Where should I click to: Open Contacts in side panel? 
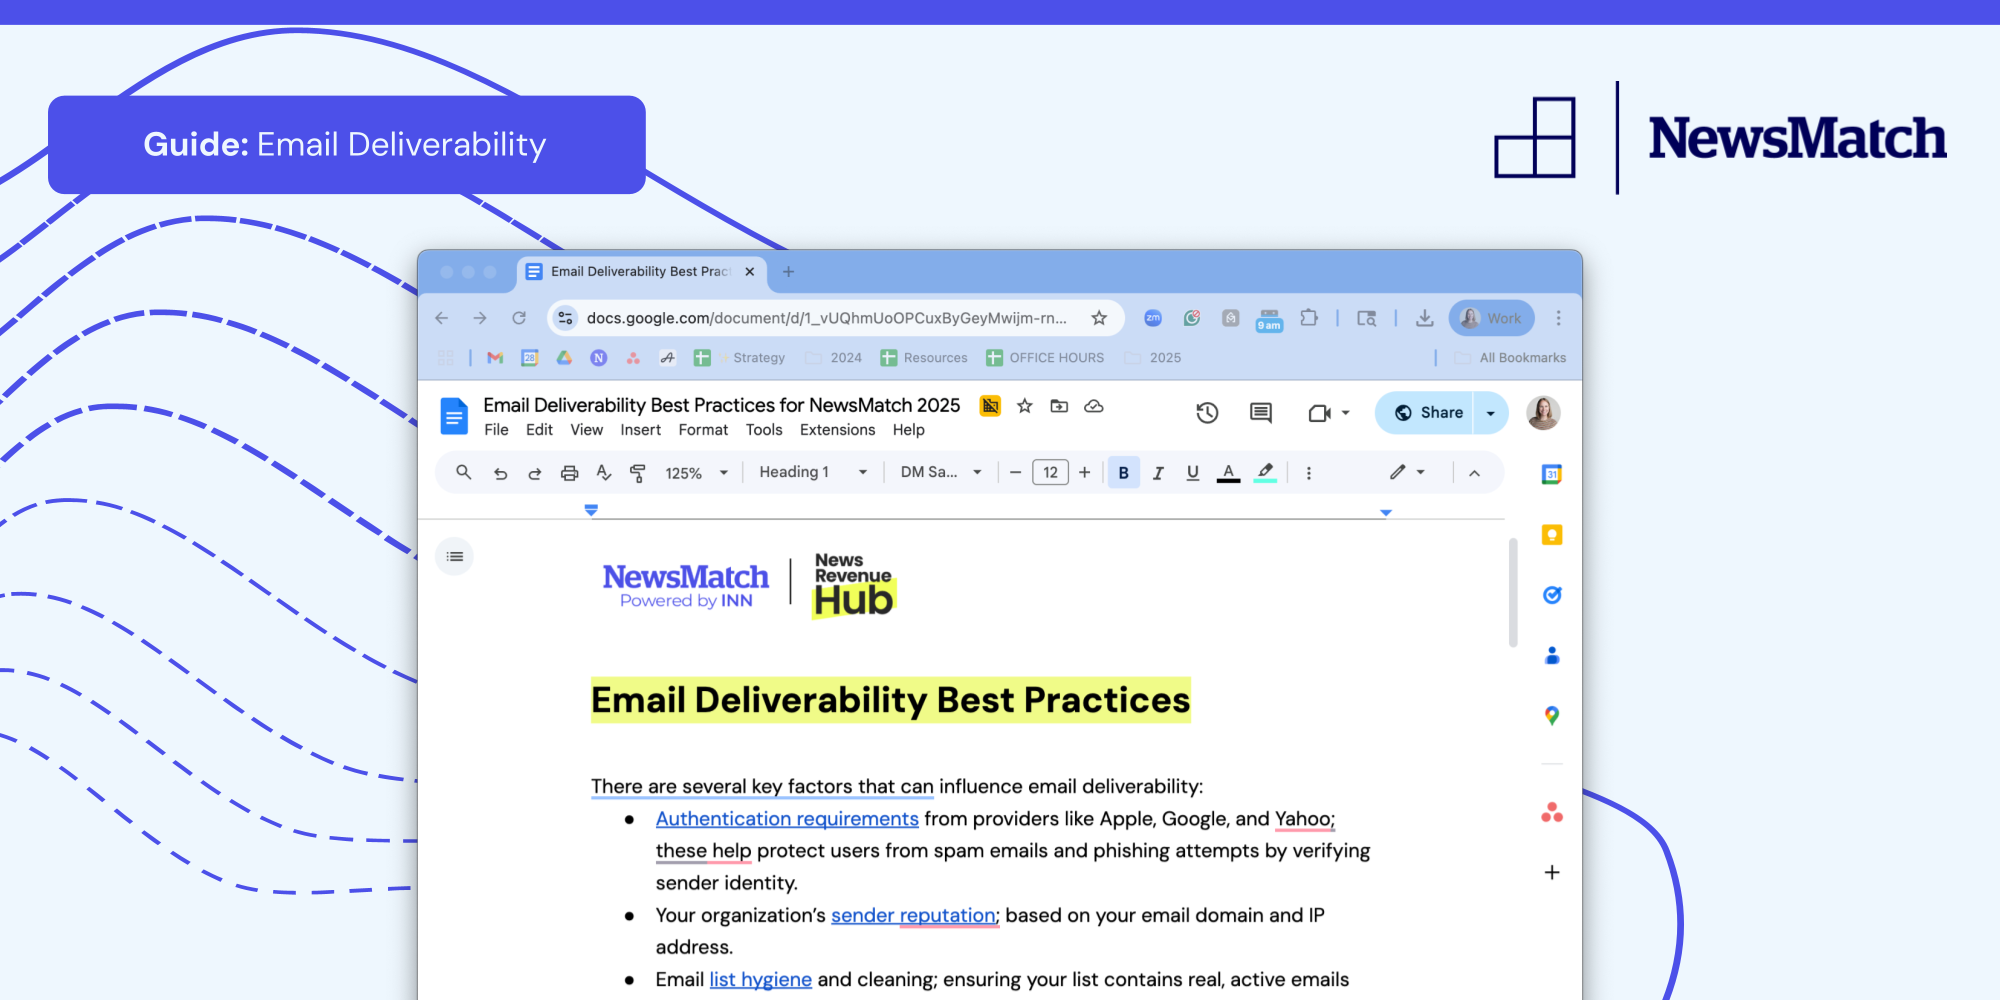tap(1552, 655)
